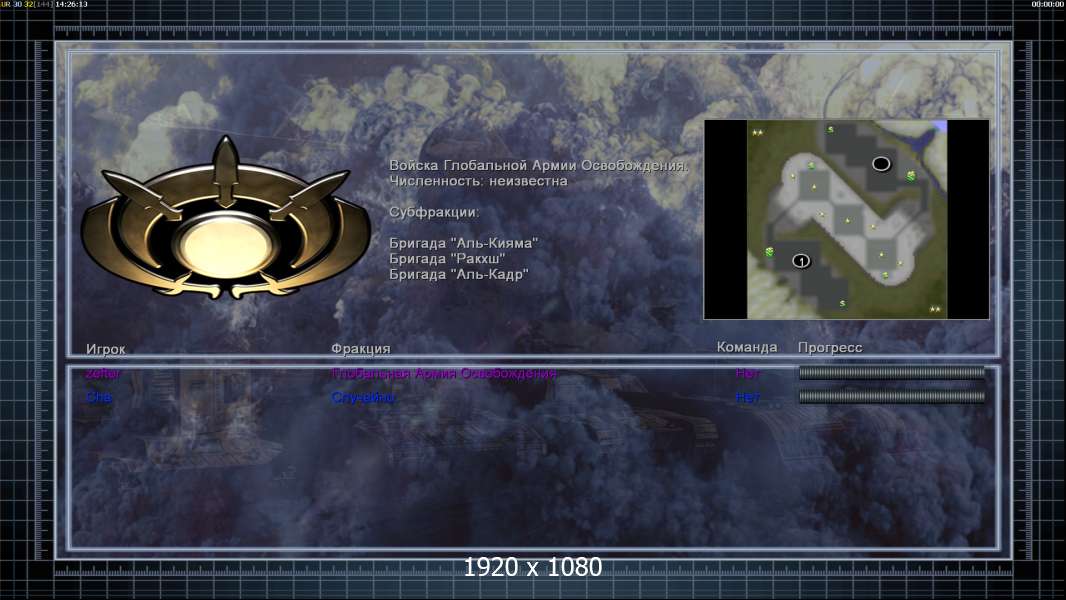This screenshot has width=1066, height=600.
Task: Click the 14:26:13 clock readout top-left
Action: coord(71,4)
